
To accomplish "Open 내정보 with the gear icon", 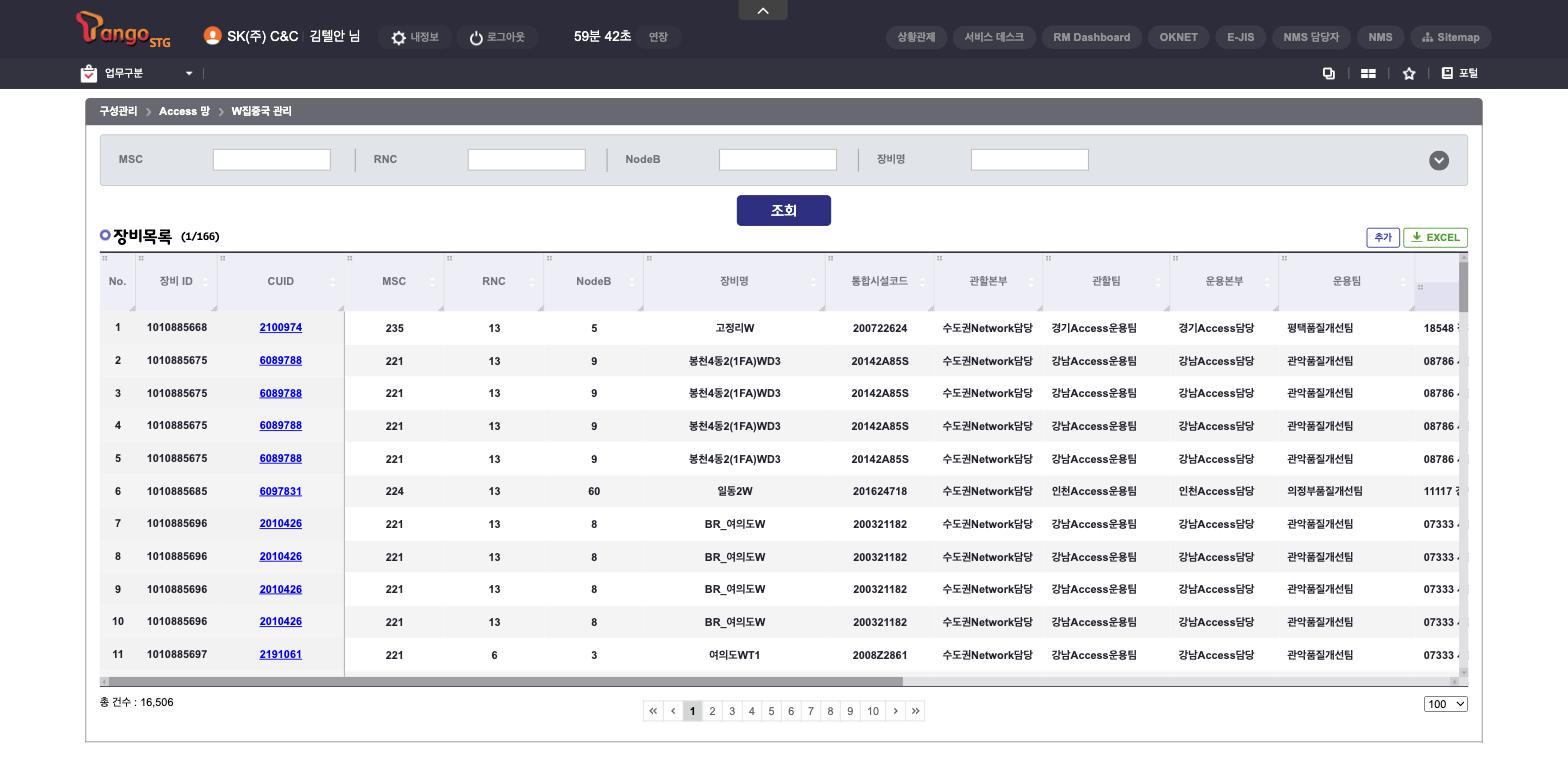I will click(x=414, y=37).
